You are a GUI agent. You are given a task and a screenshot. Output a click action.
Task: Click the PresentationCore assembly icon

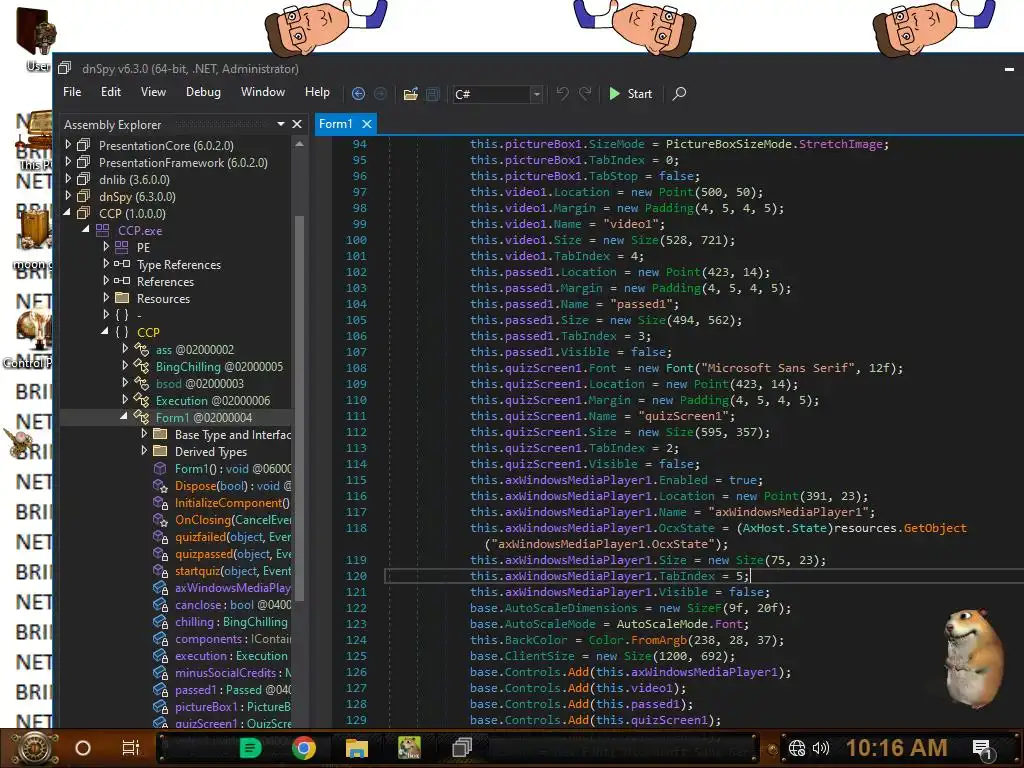(x=84, y=144)
